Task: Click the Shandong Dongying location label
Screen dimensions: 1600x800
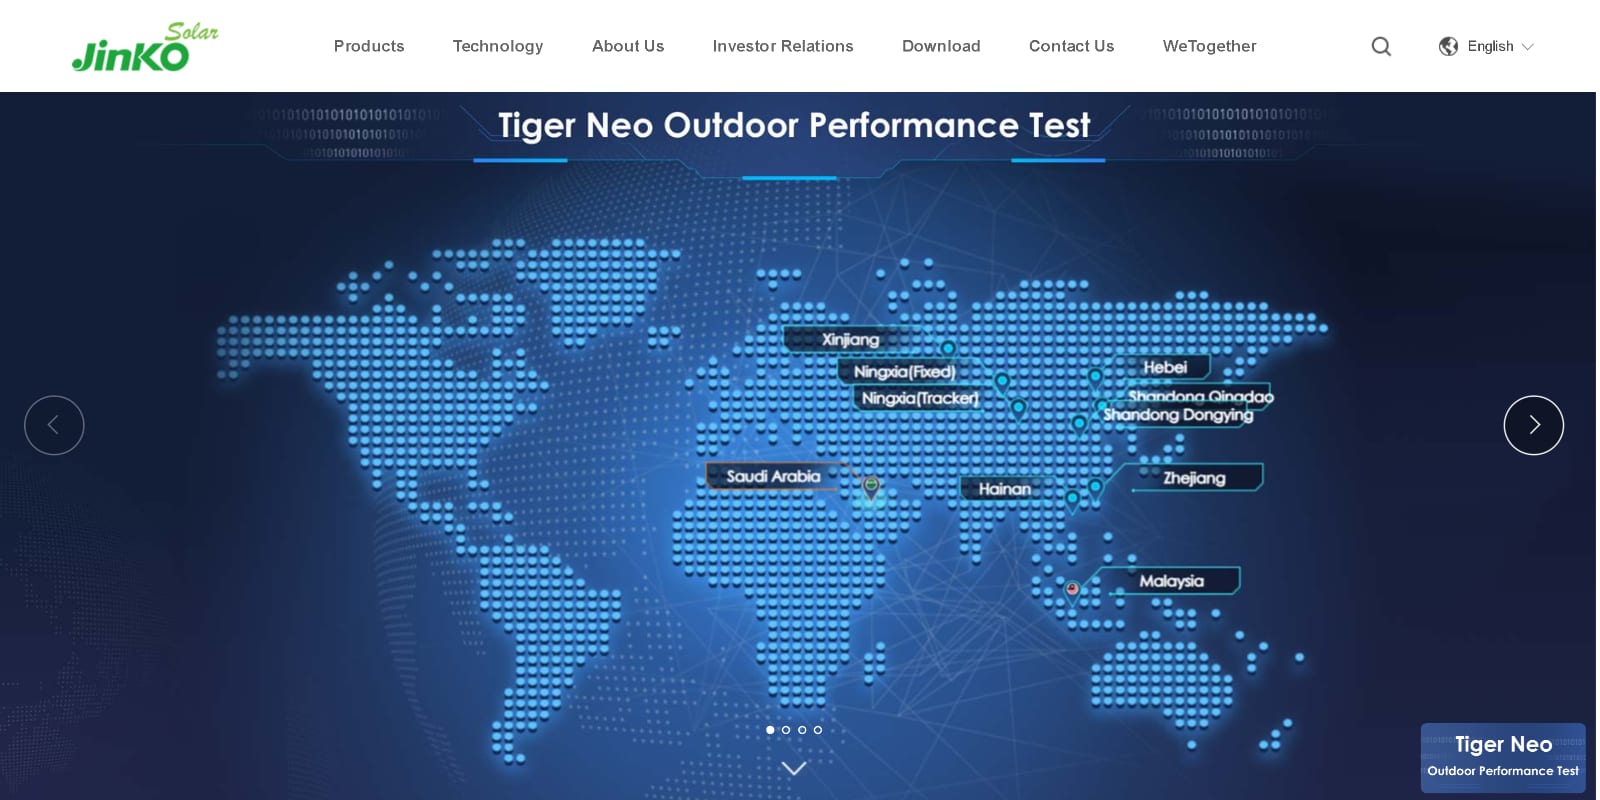Action: tap(1178, 415)
